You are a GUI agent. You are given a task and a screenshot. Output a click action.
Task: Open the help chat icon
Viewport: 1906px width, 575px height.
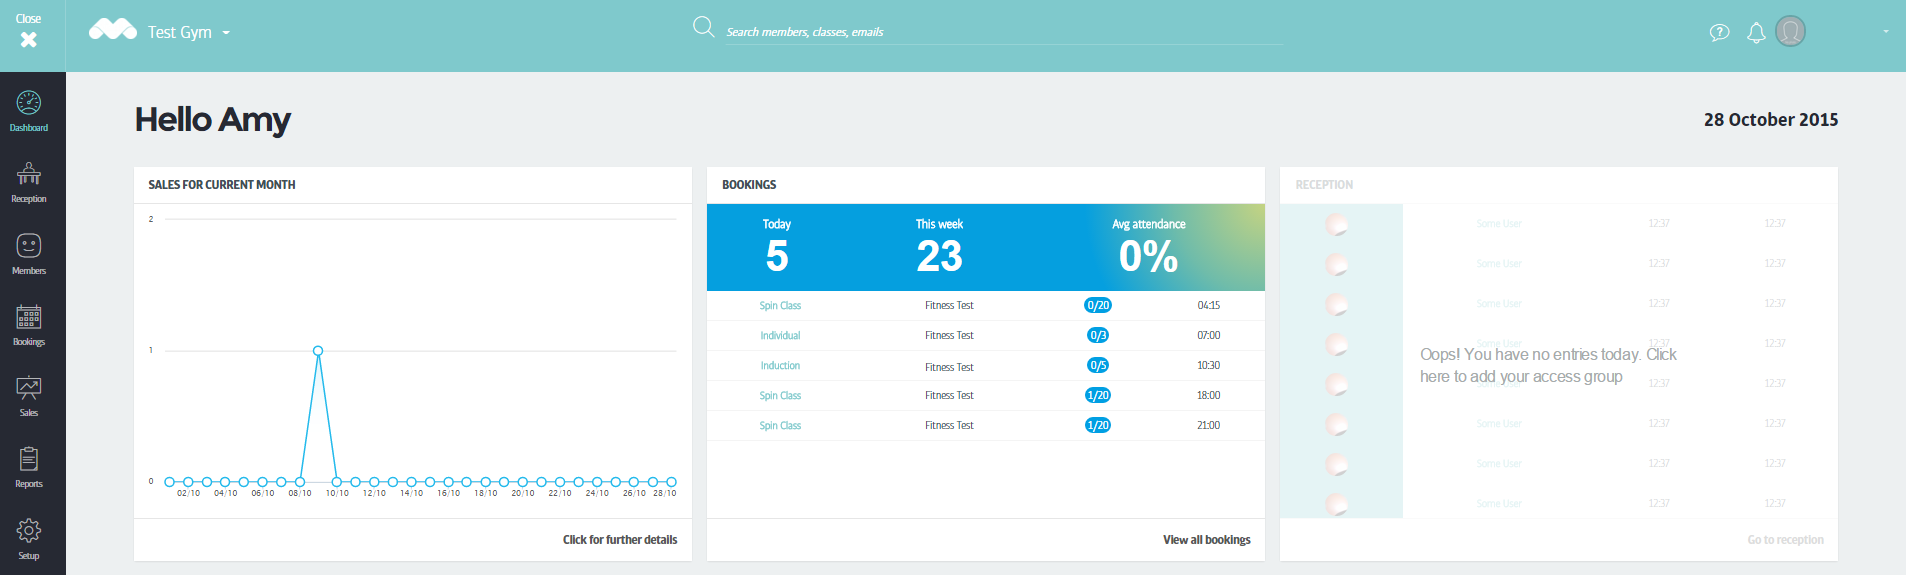1719,33
